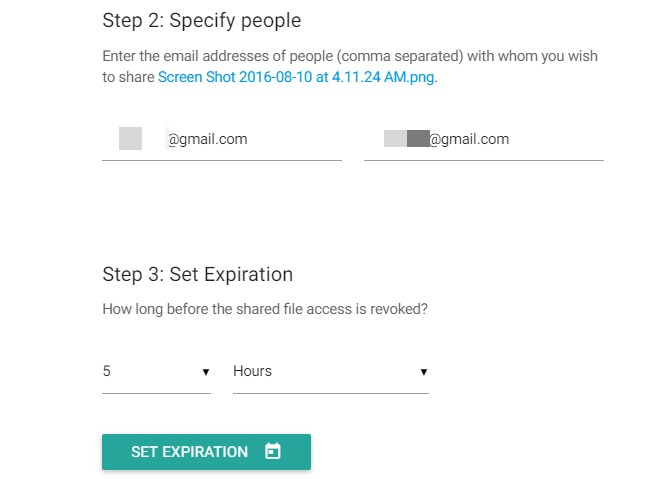Open the Hours unit dropdown
Viewport: 658px width, 479px height.
pyautogui.click(x=331, y=372)
